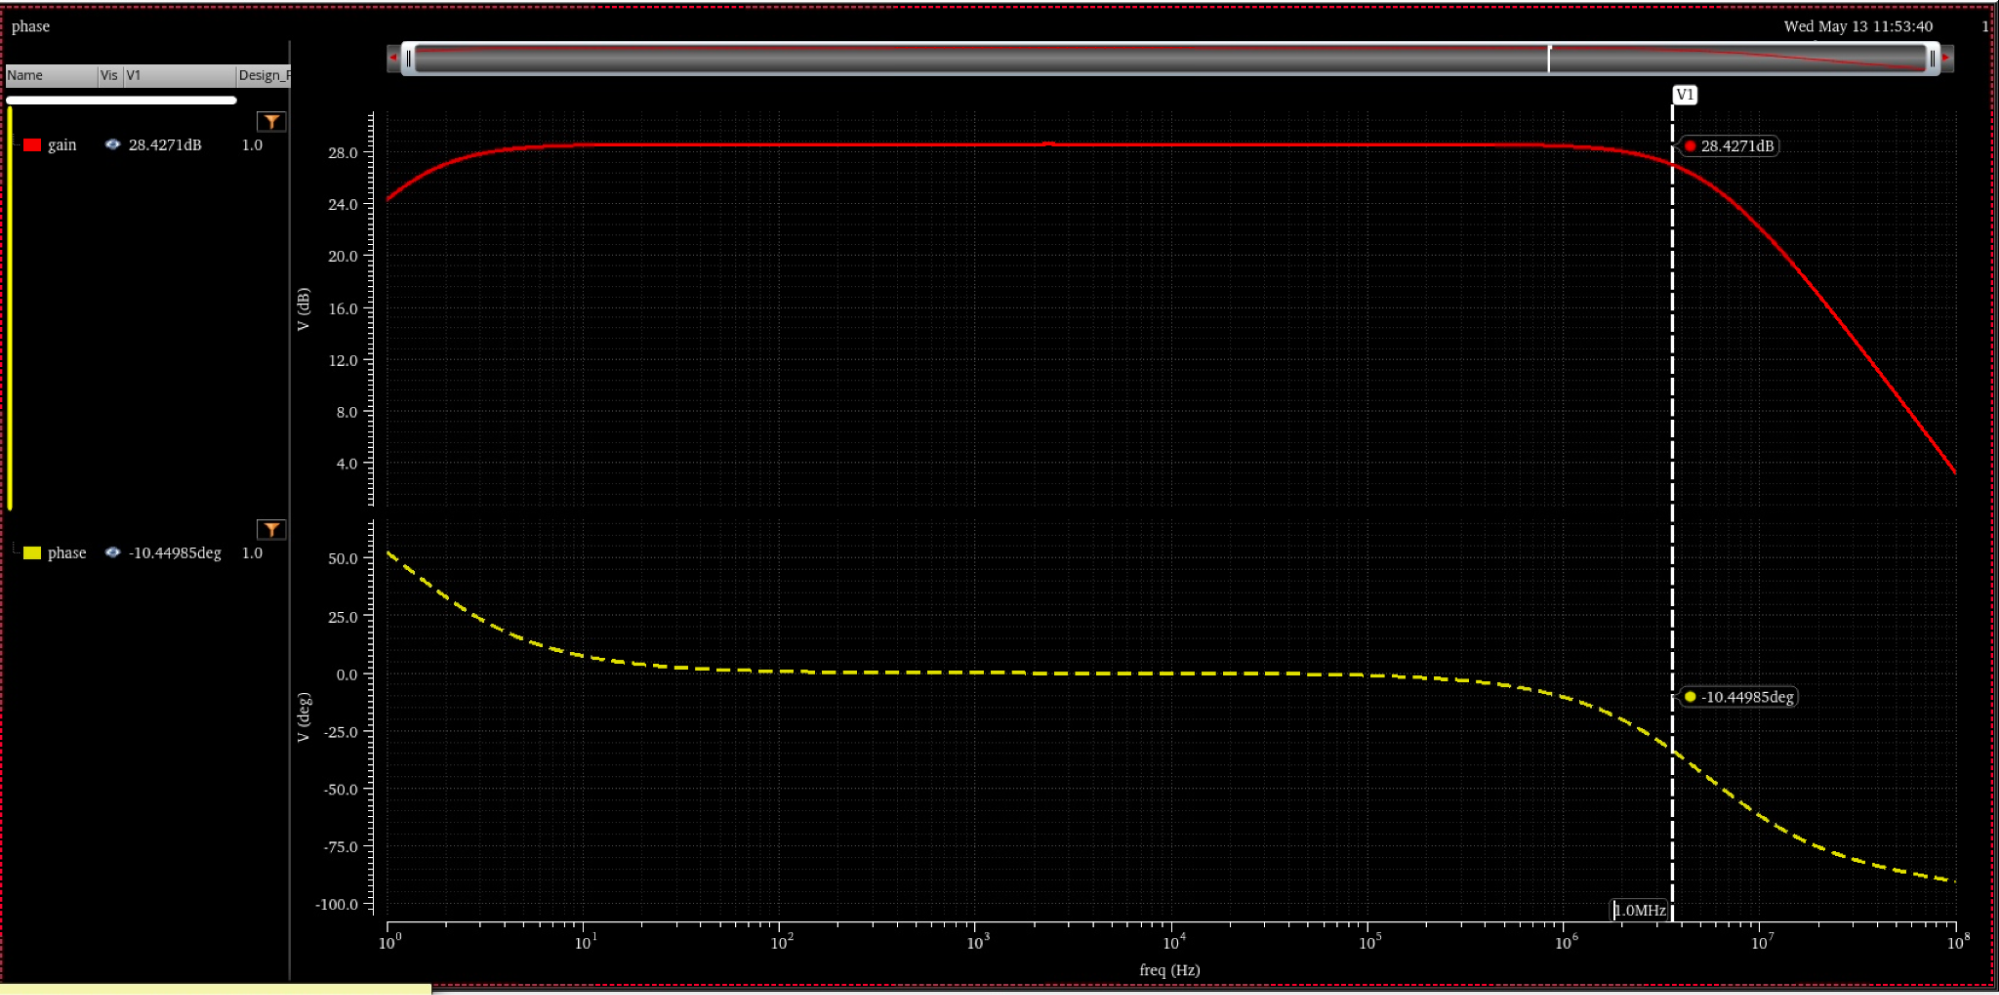Select the gain trace name

62,145
